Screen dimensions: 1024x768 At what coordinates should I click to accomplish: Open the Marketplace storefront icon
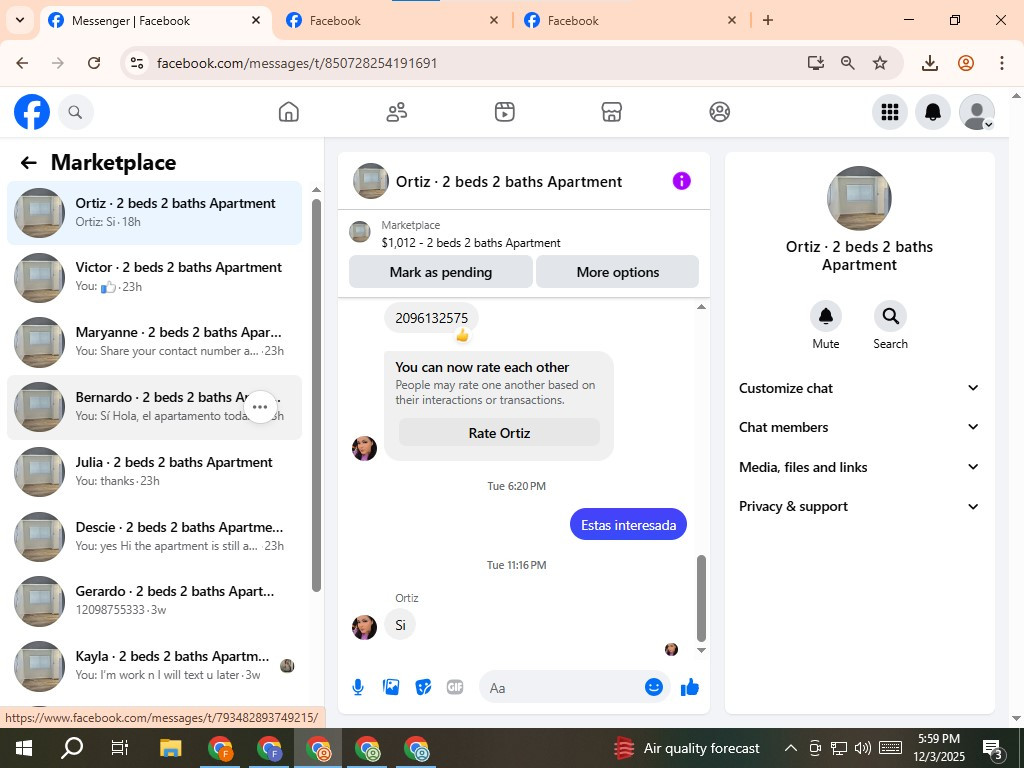point(611,112)
